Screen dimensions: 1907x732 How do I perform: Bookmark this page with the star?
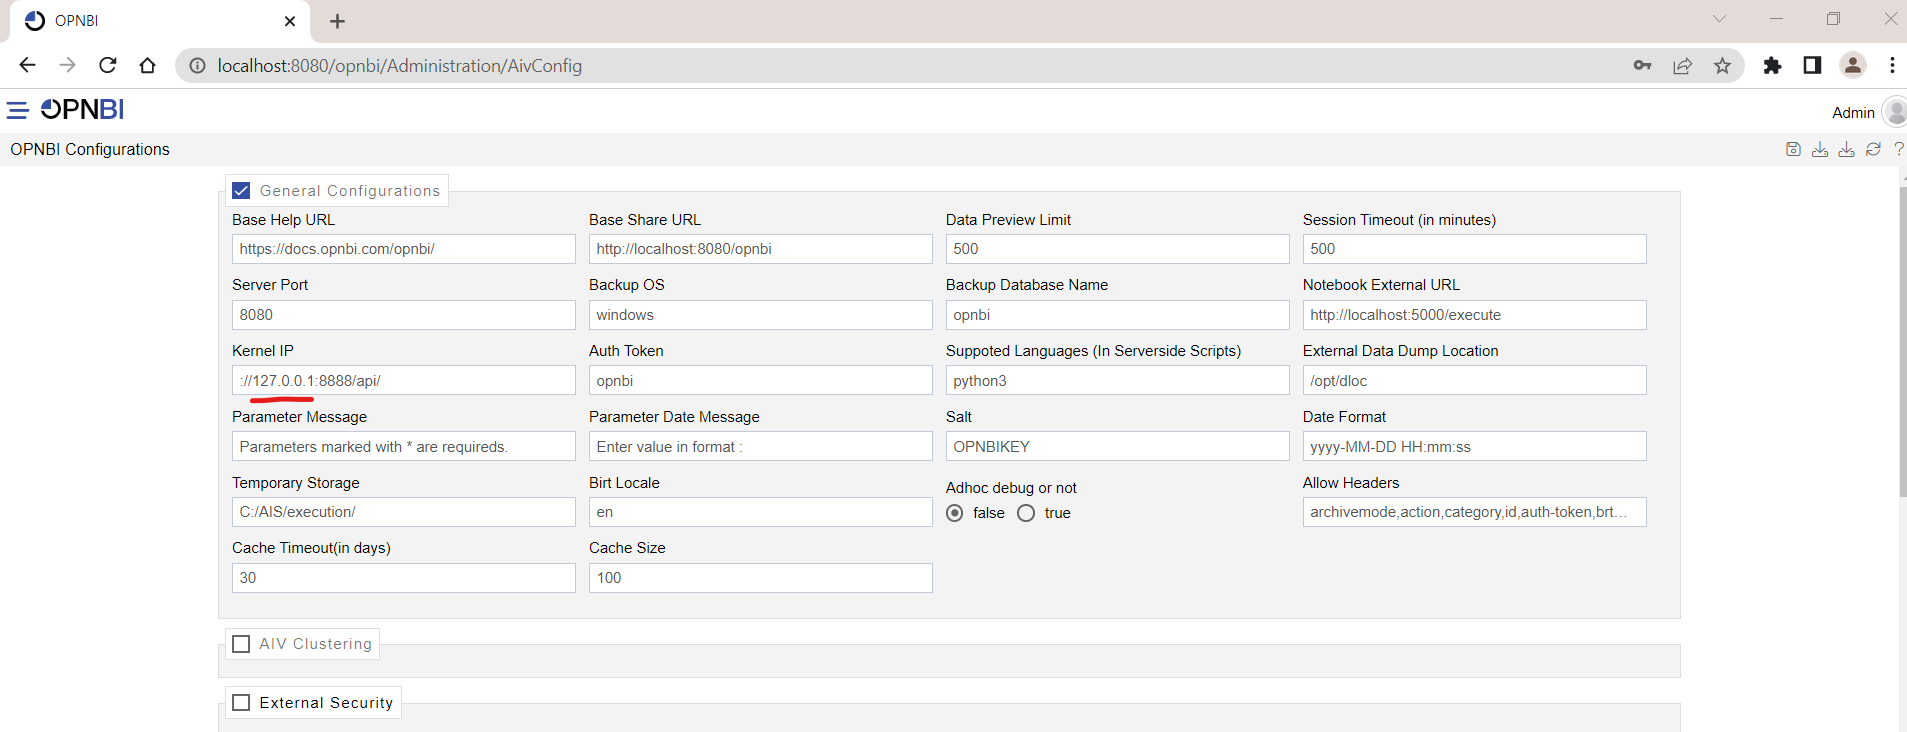point(1722,65)
